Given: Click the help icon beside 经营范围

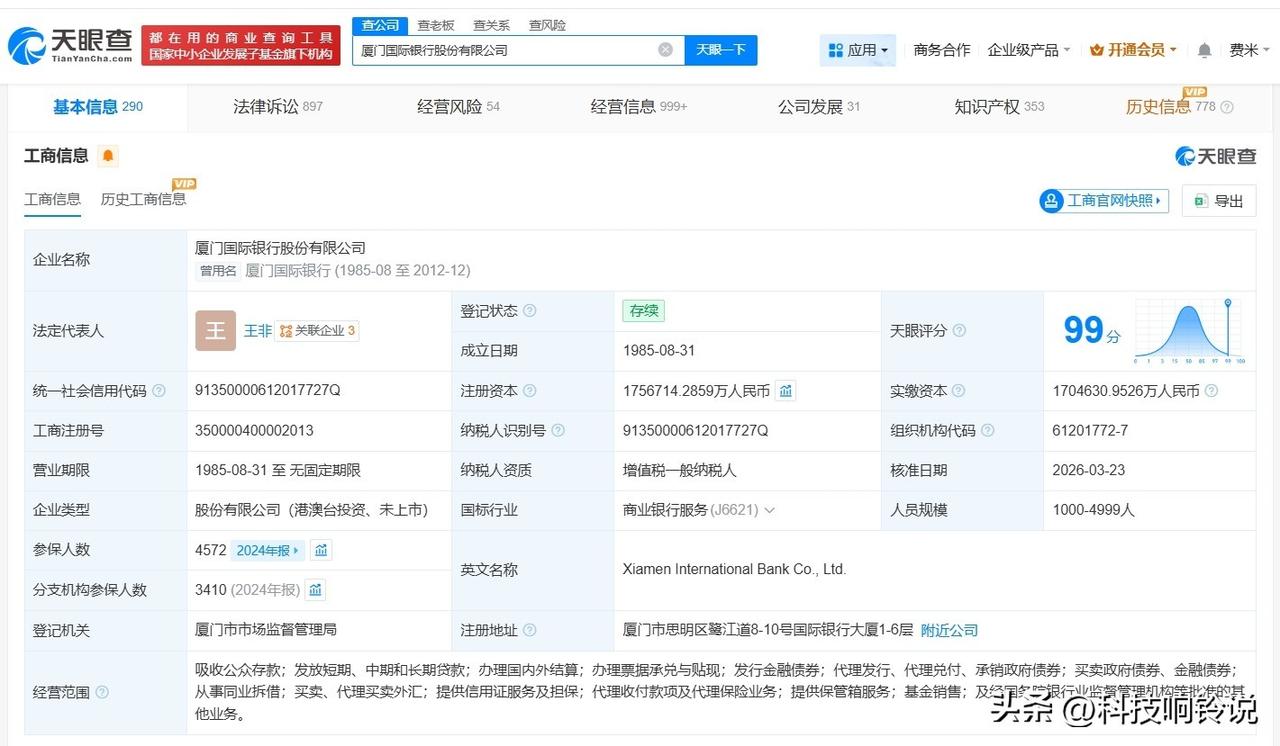Looking at the screenshot, I should (x=102, y=692).
